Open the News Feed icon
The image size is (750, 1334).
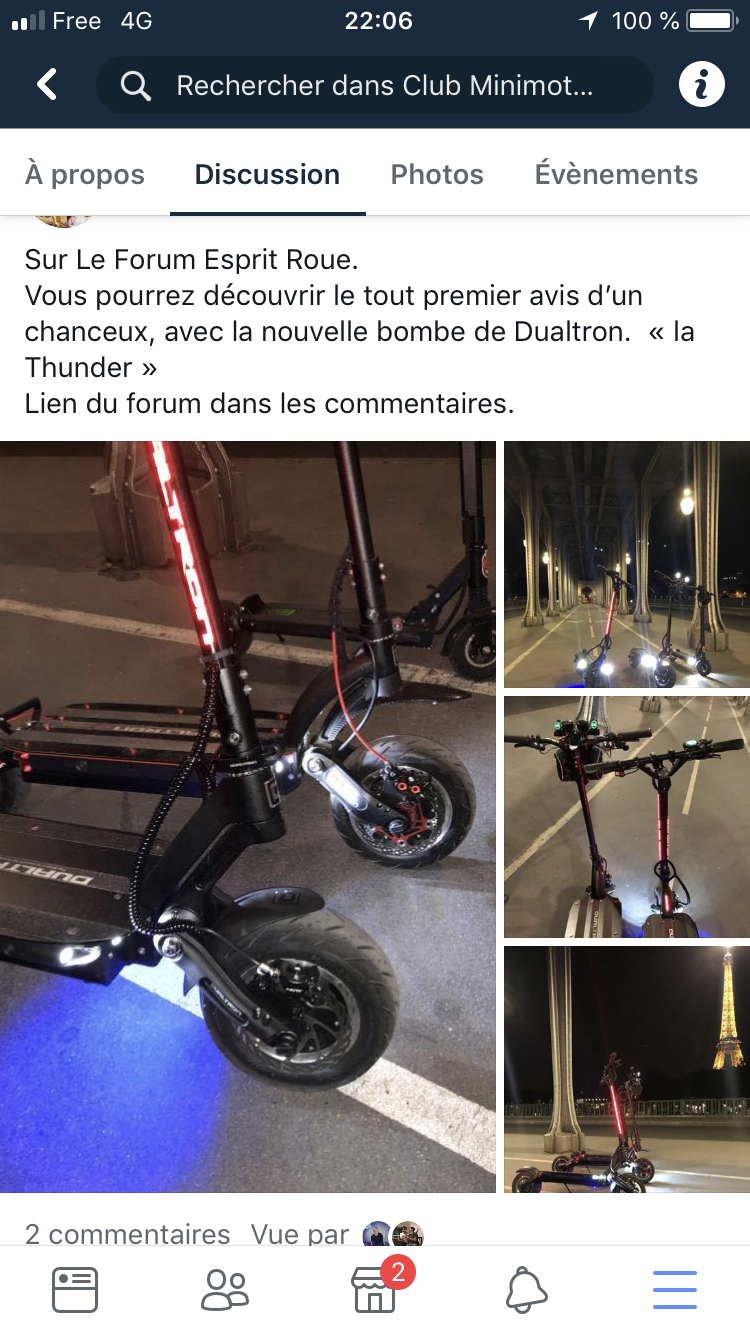point(75,1290)
